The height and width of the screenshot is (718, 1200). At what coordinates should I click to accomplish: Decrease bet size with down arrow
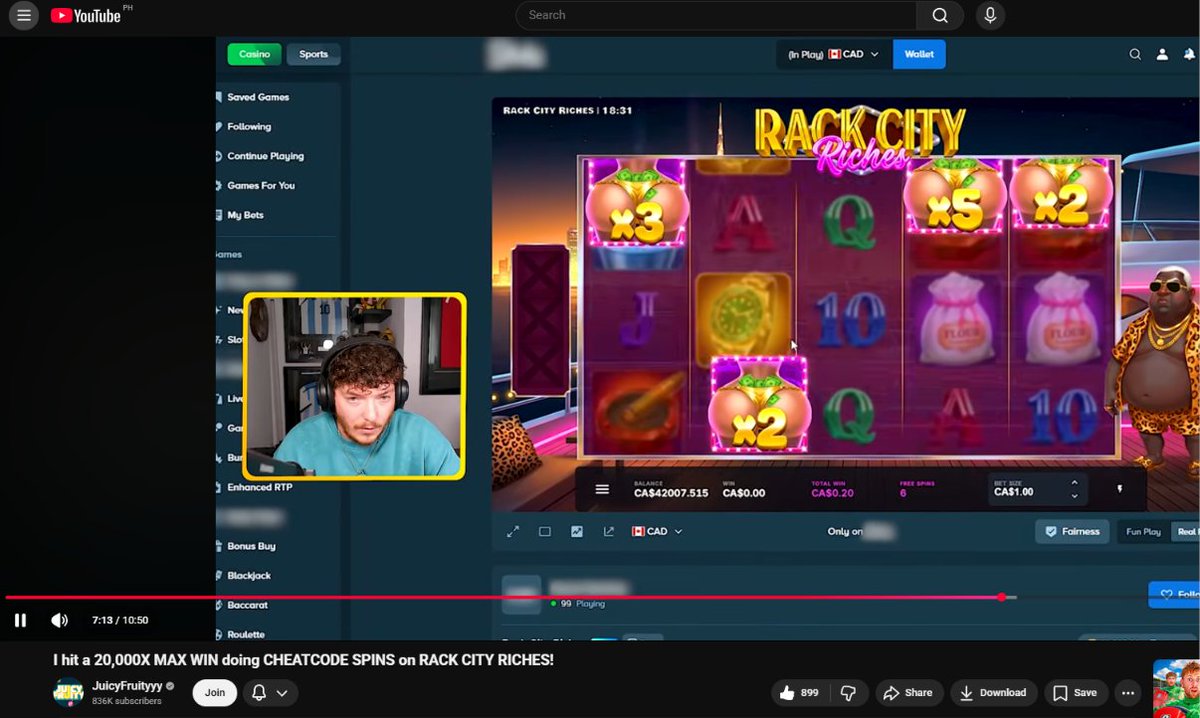[x=1075, y=496]
